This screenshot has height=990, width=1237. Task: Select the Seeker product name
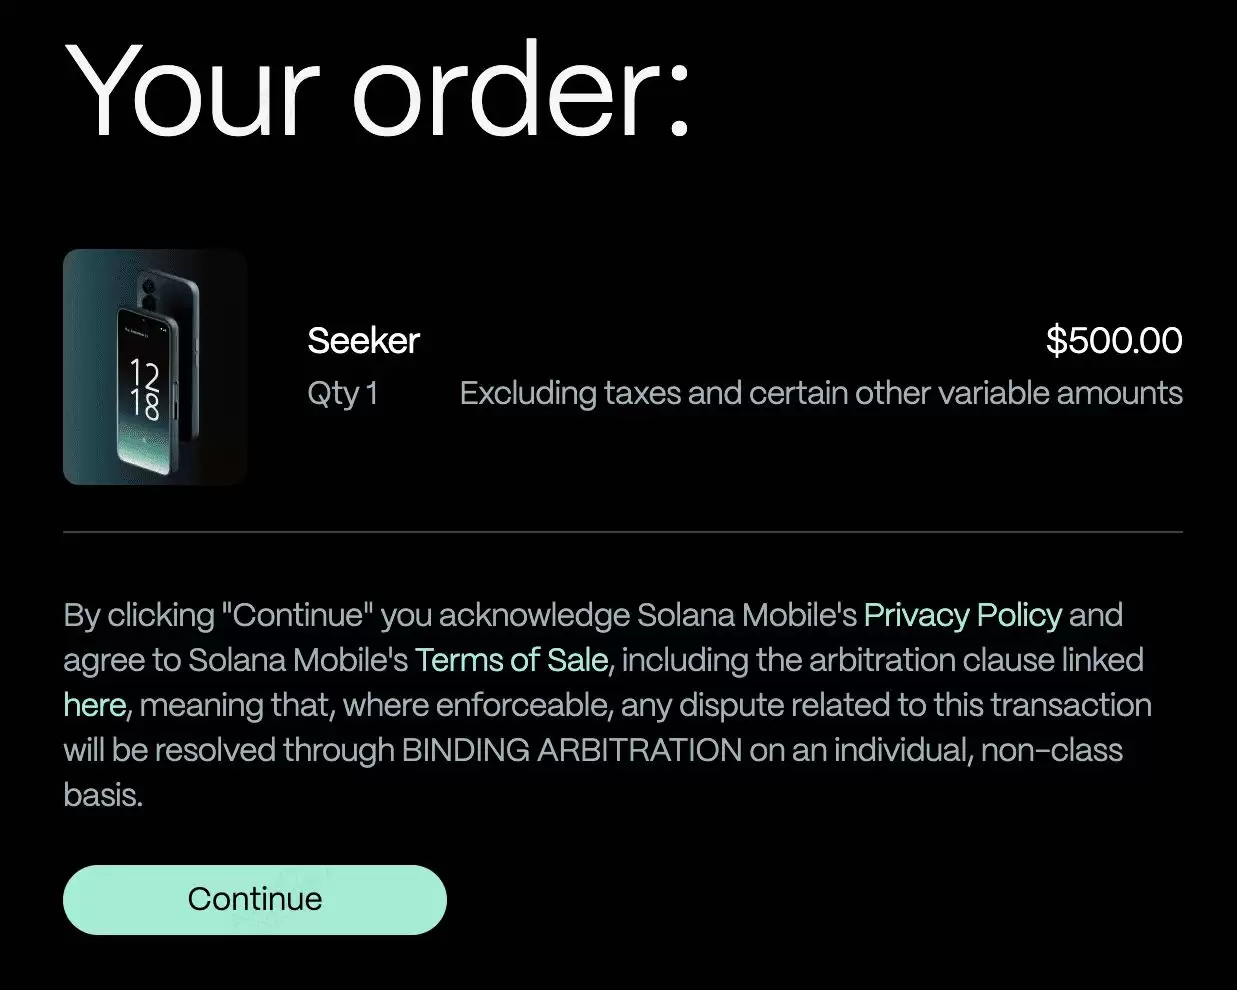pos(363,341)
